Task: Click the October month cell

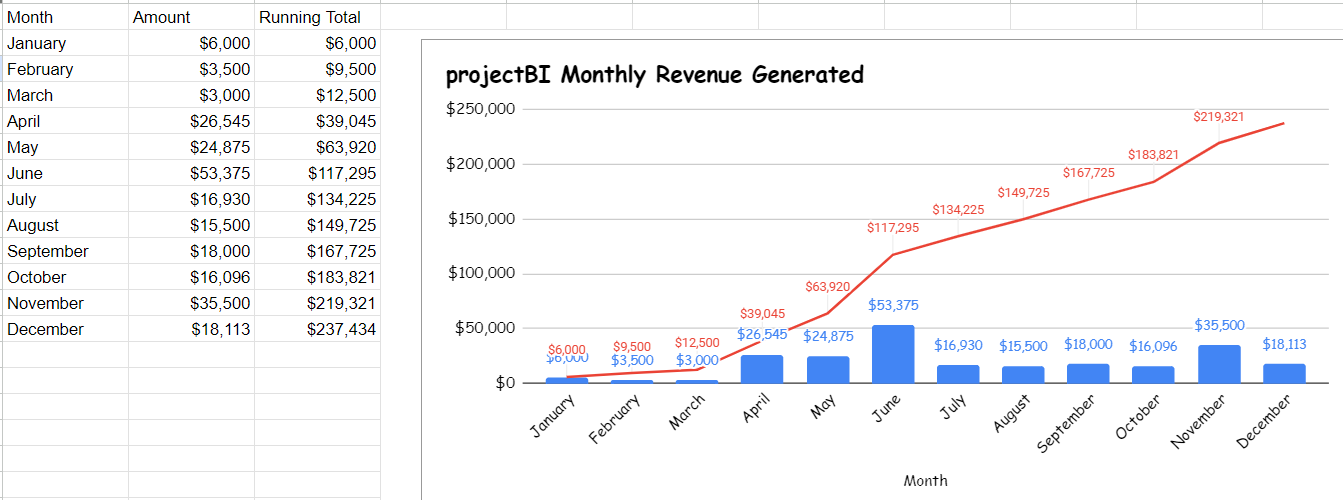Action: (x=65, y=277)
